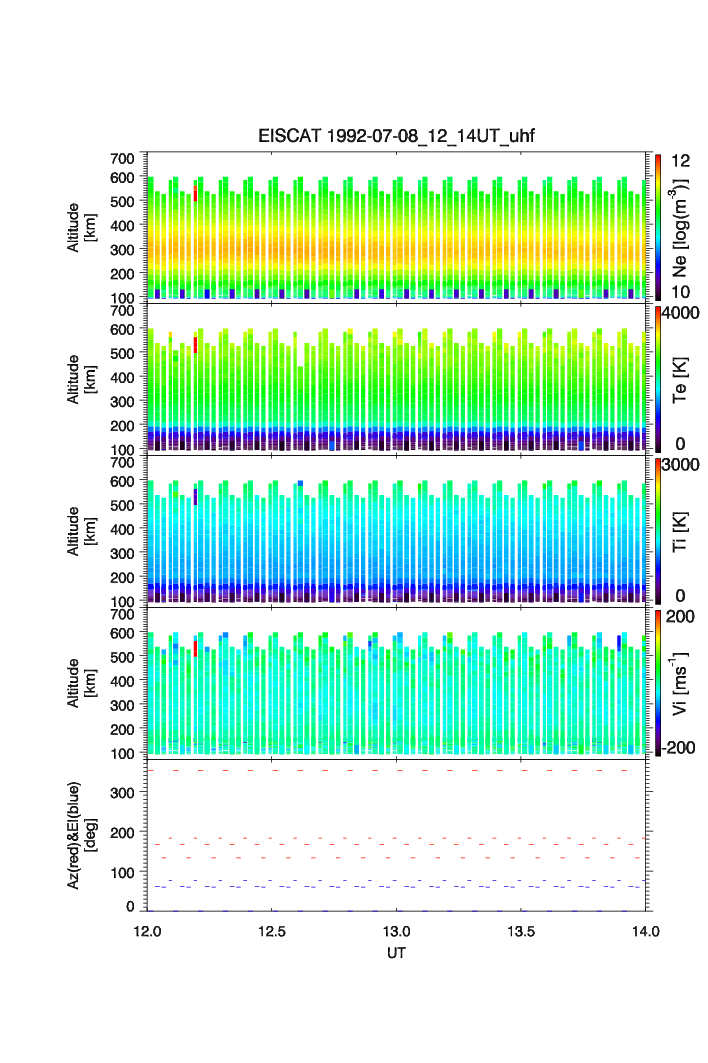Click the 0 minimum on Ti color bar
Viewport: 708px width, 1063px height.
tap(680, 596)
